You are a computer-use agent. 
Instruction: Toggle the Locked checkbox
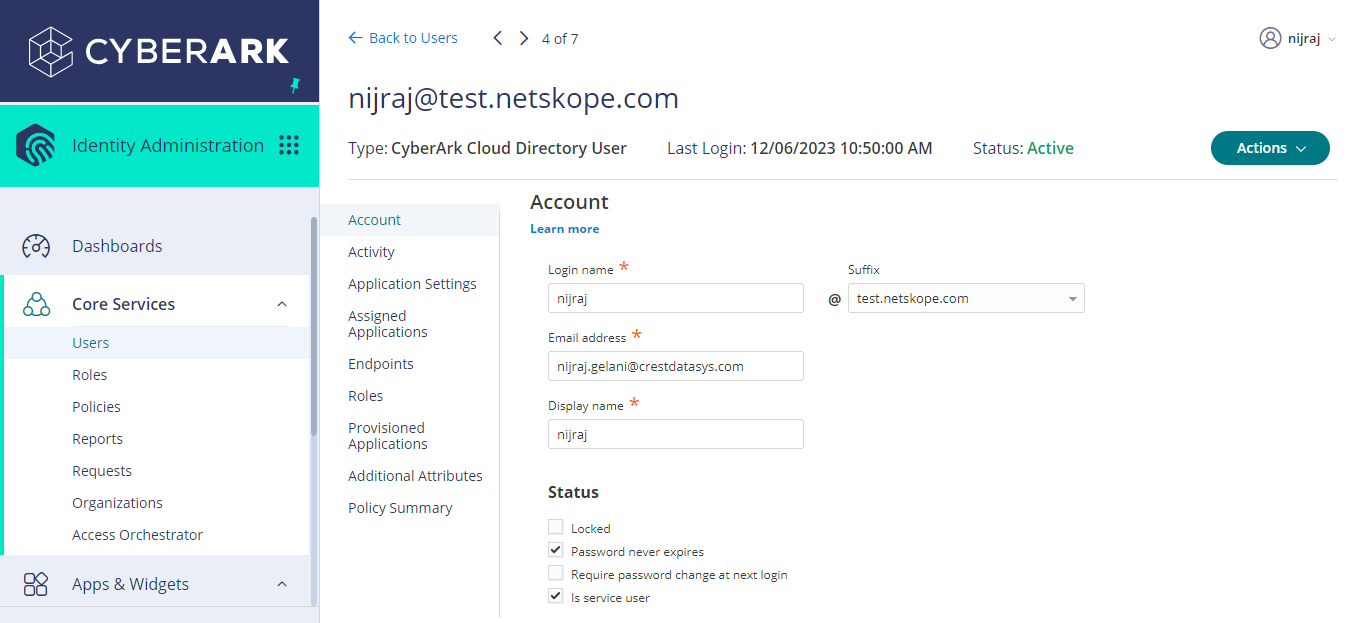tap(556, 527)
